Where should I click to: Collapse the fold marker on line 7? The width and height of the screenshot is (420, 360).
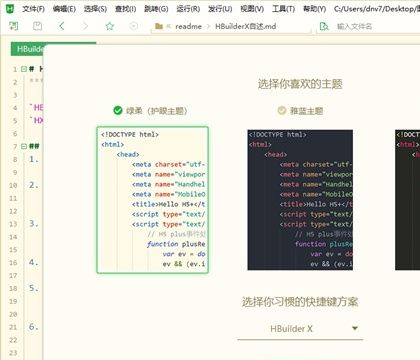pos(24,146)
